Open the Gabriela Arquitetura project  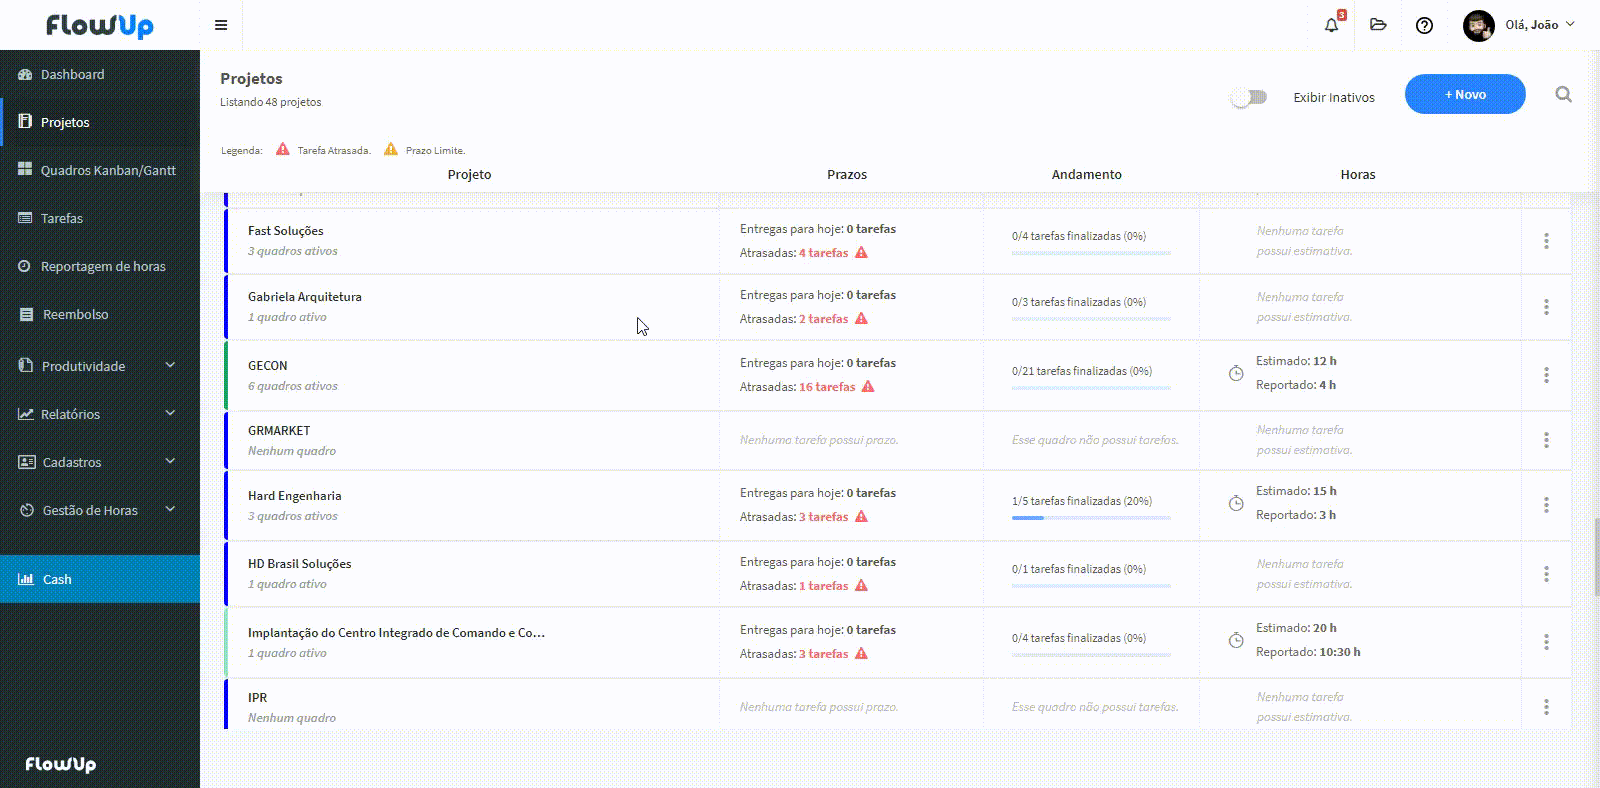[305, 297]
